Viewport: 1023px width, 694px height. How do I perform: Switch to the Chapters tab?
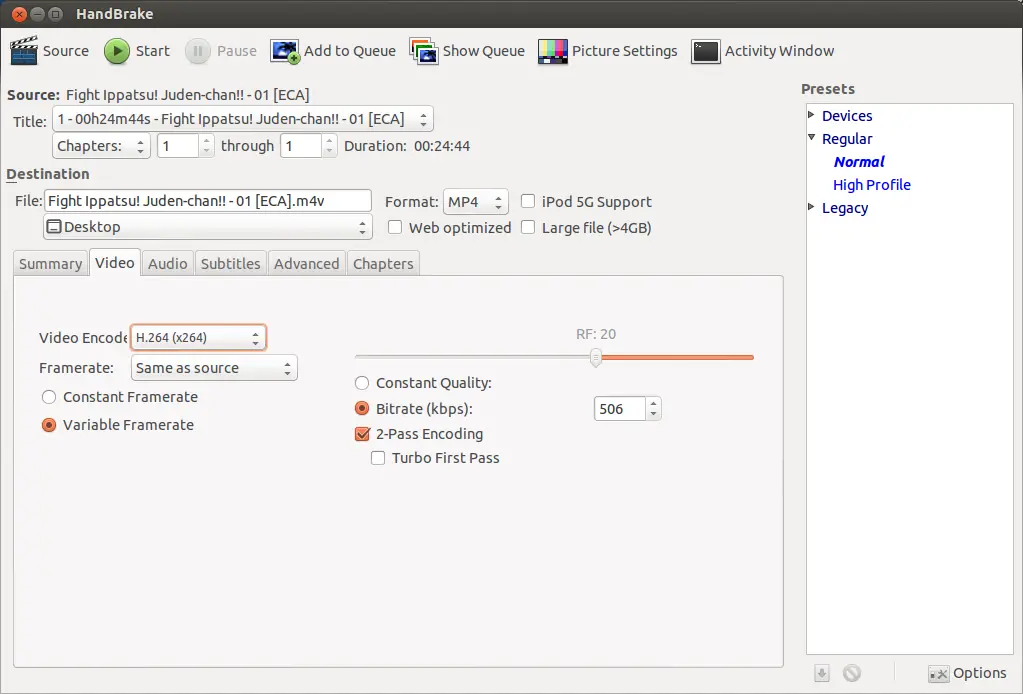tap(383, 264)
